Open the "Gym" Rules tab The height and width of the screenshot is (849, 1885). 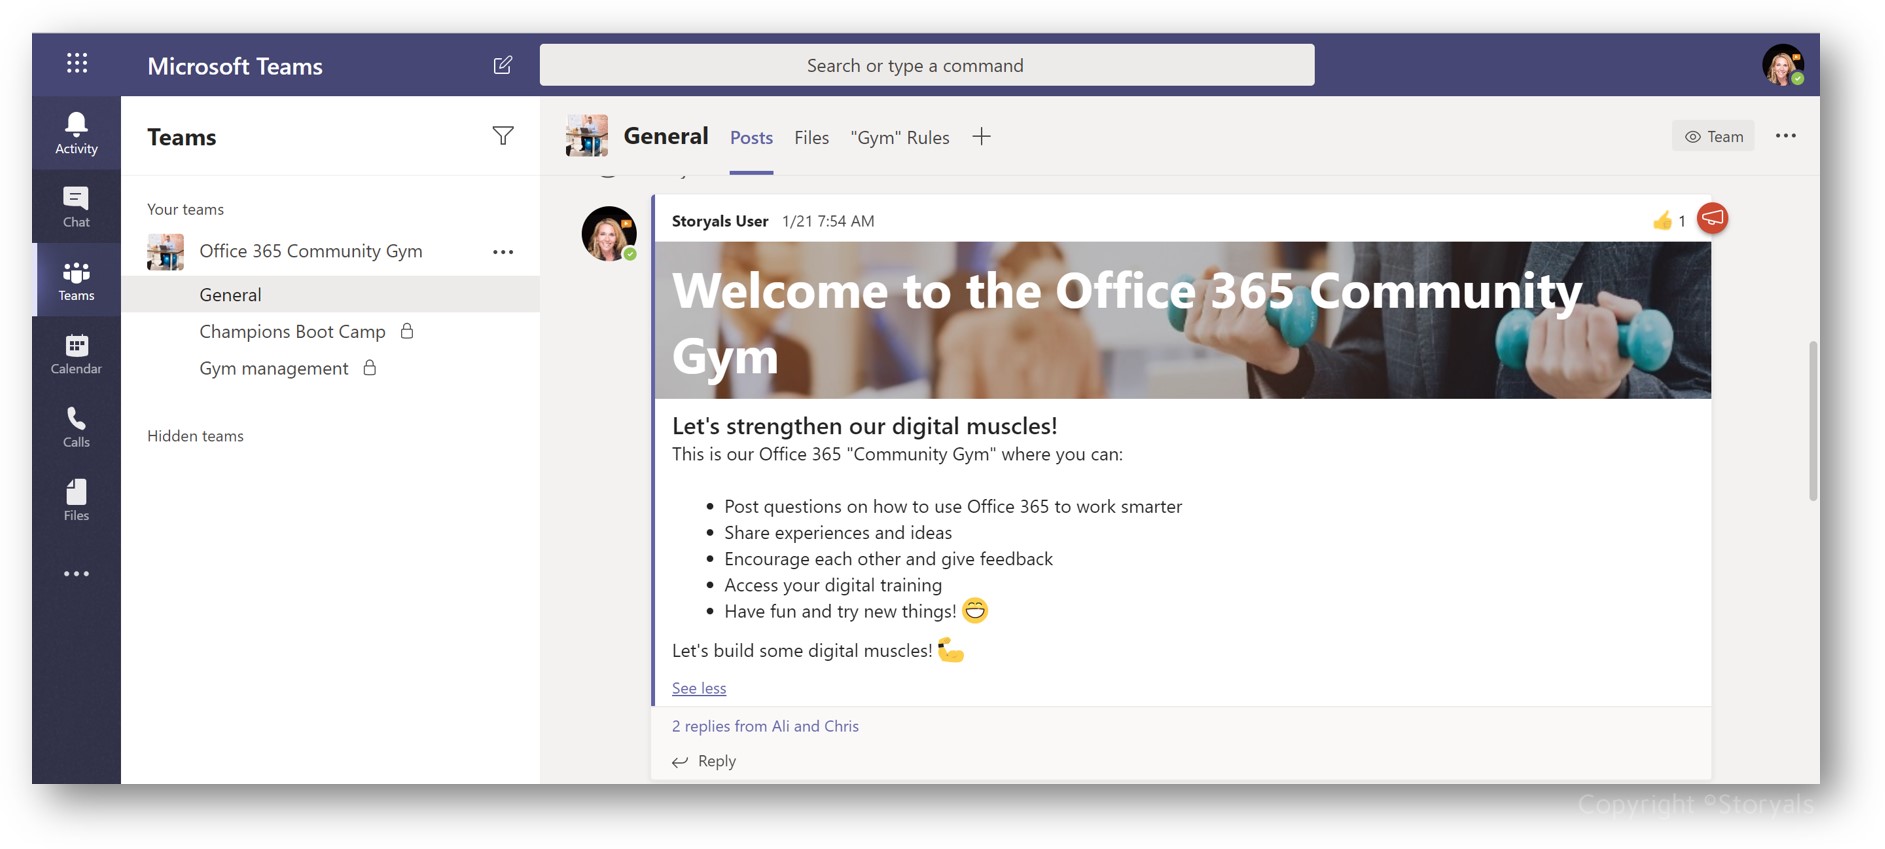pos(900,138)
